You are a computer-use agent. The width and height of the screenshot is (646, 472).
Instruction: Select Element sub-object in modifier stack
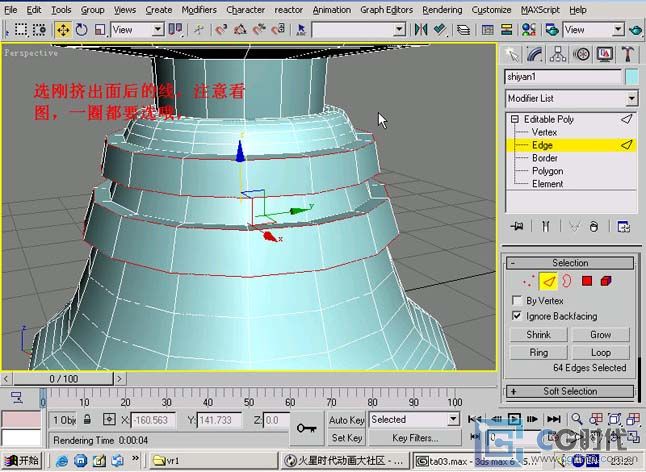tap(547, 184)
